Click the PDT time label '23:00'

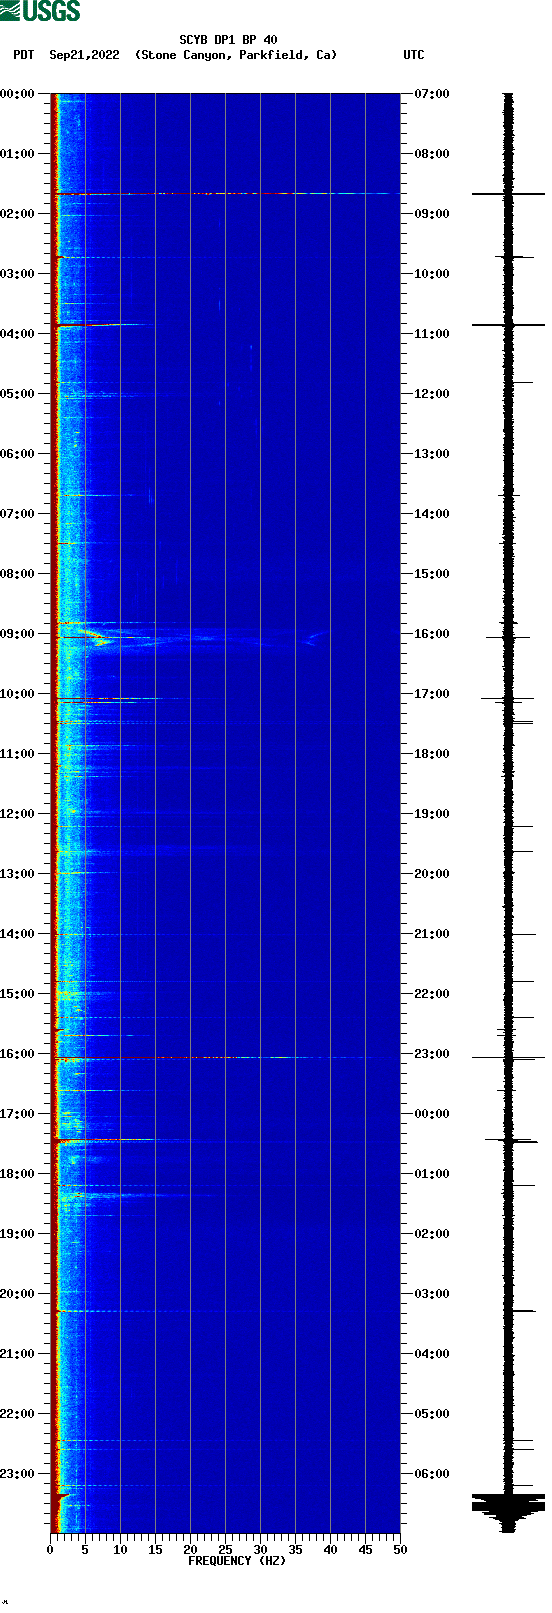pos(18,1474)
